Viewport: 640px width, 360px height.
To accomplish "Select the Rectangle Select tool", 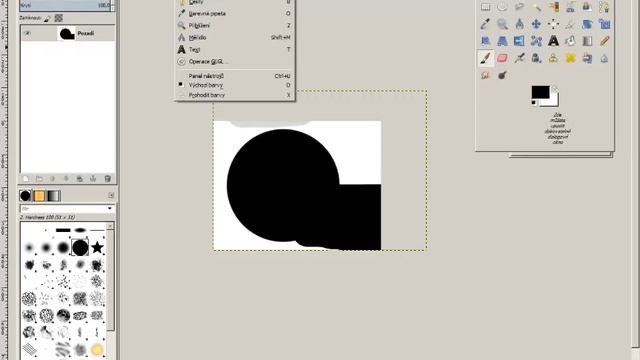I will 485,7.
